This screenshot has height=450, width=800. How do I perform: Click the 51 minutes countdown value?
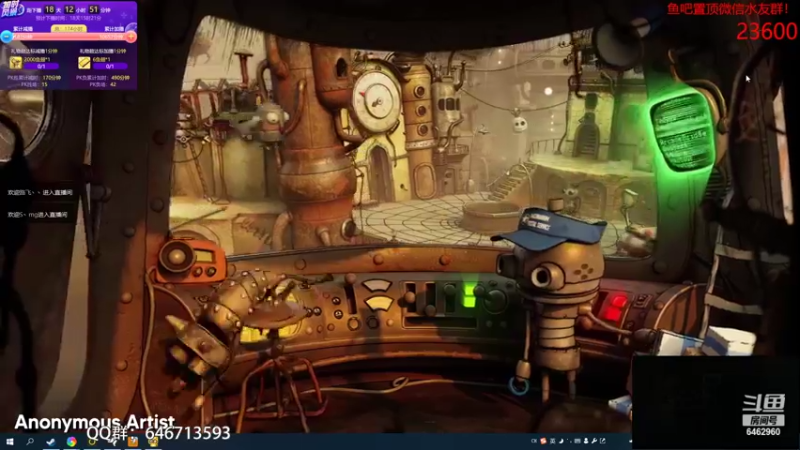click(93, 9)
